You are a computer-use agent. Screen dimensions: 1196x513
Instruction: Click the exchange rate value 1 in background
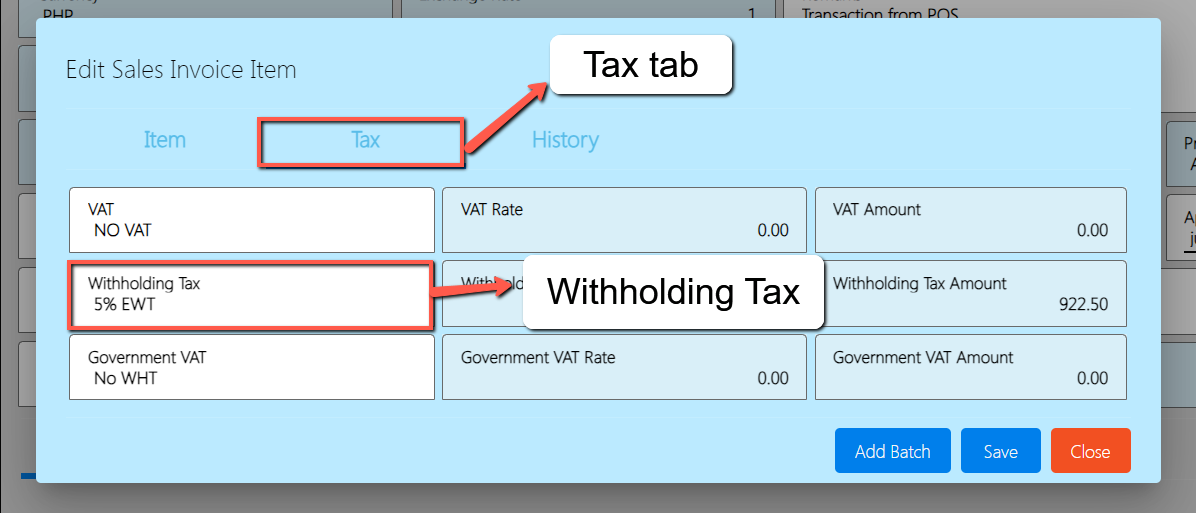(751, 13)
